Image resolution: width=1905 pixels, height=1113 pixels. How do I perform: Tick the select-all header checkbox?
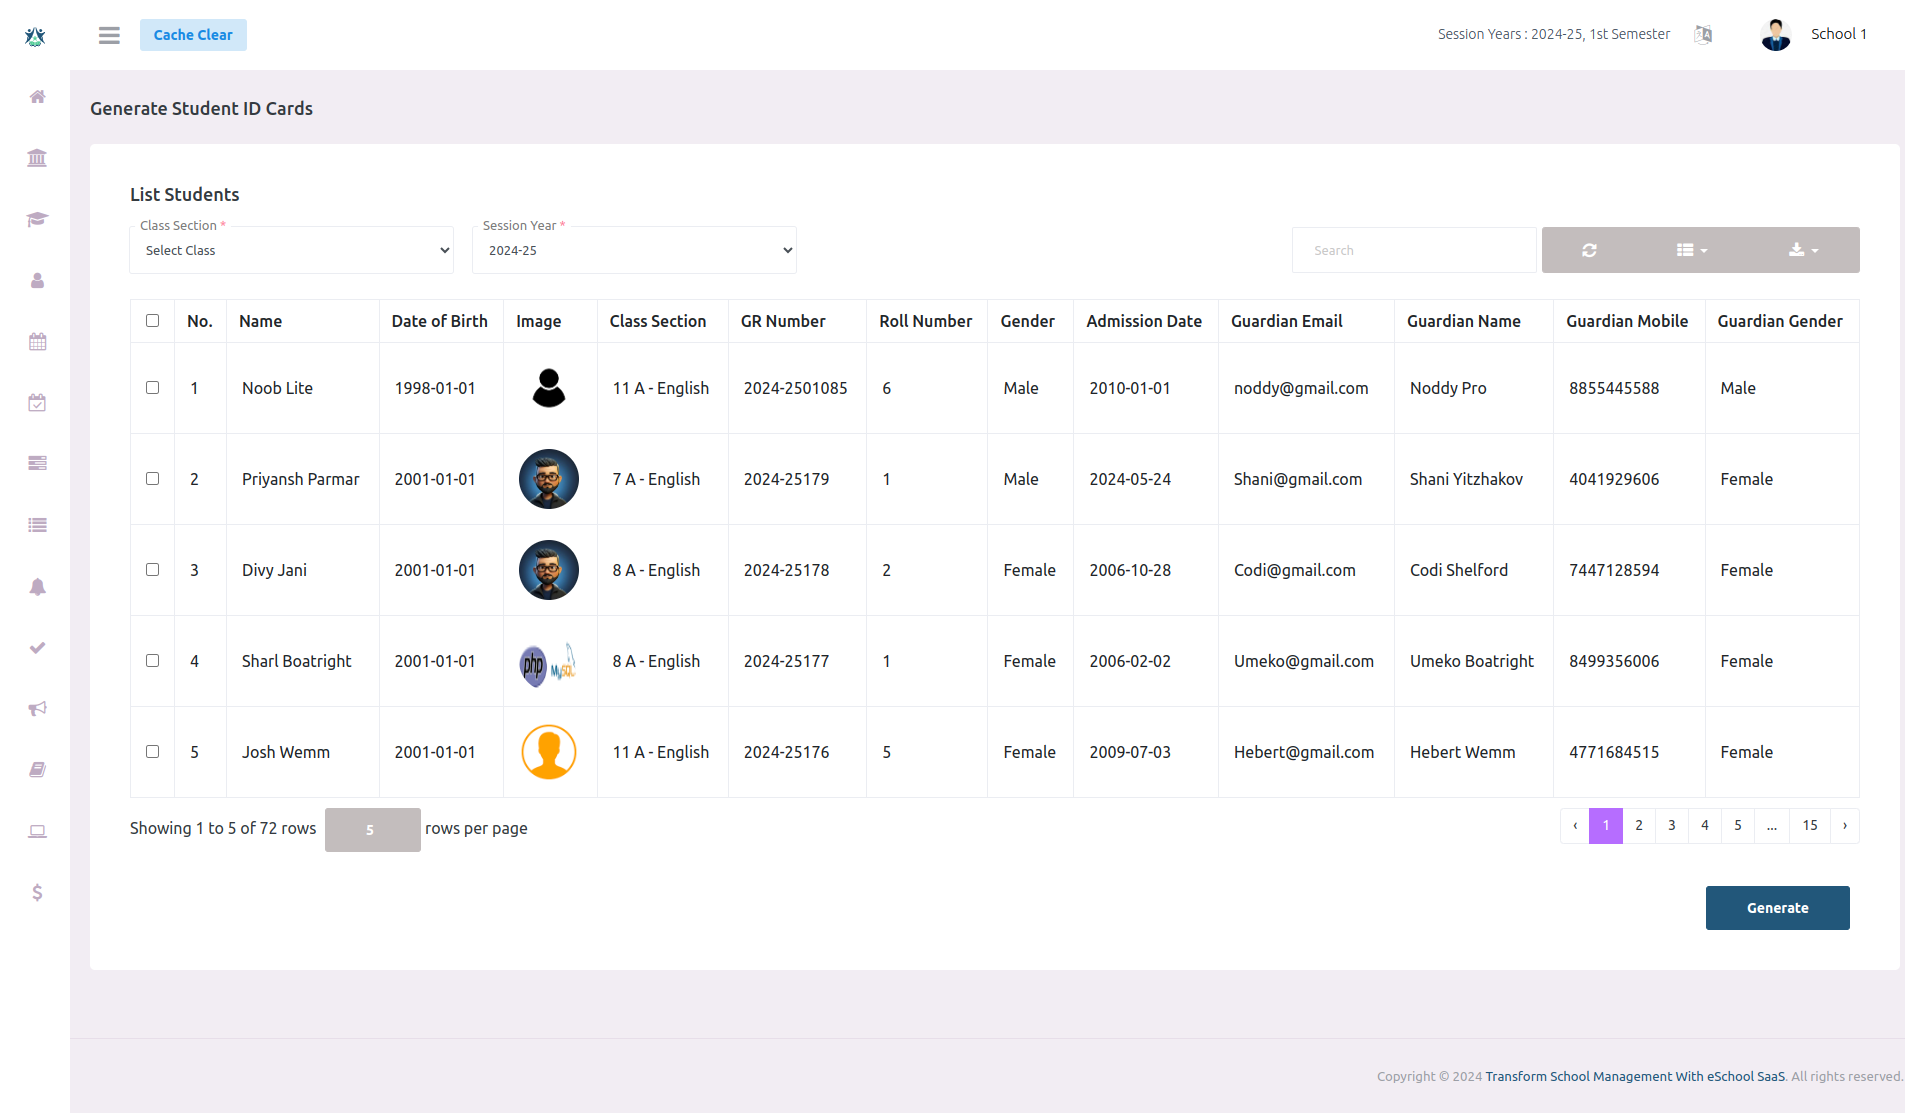(x=152, y=321)
